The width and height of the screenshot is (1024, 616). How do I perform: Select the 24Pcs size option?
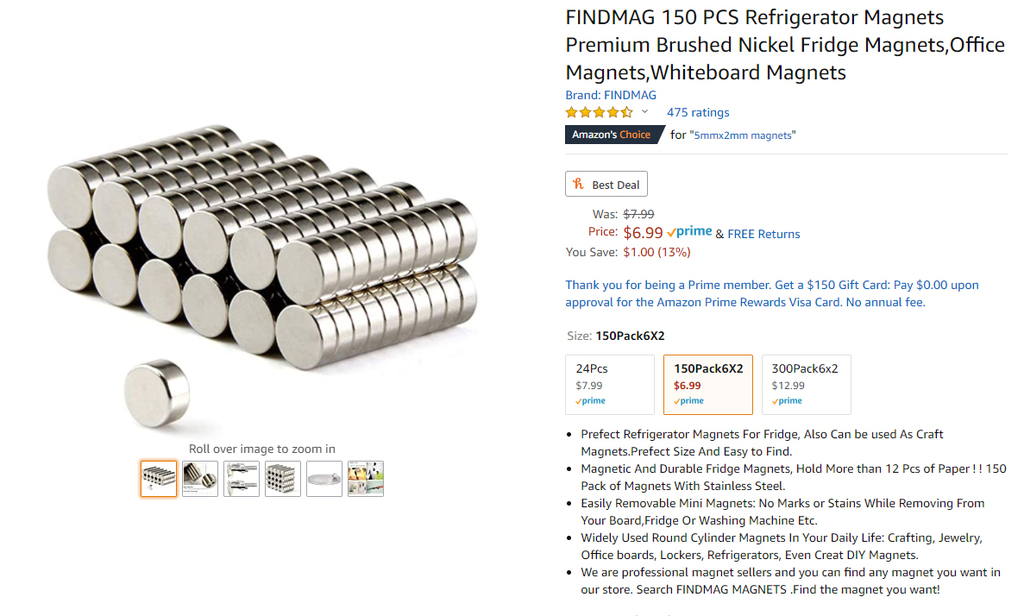pyautogui.click(x=609, y=384)
